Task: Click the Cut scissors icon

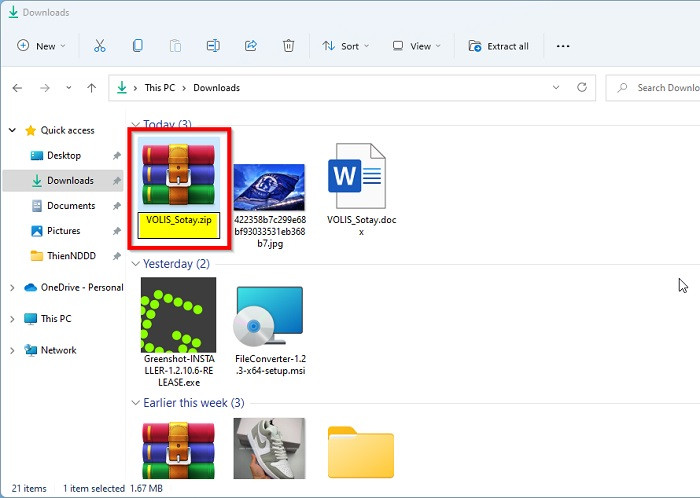Action: coord(100,46)
